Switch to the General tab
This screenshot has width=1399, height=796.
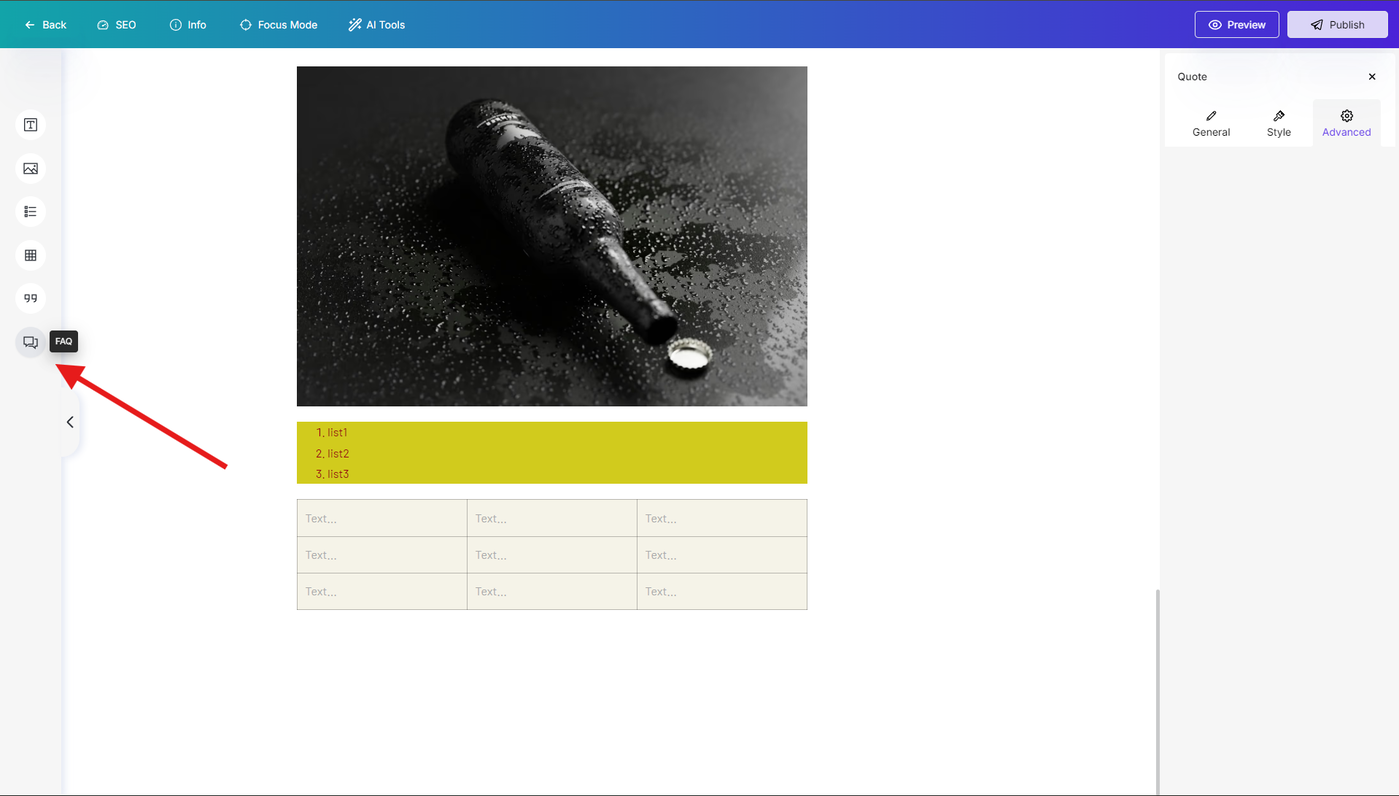(1211, 123)
